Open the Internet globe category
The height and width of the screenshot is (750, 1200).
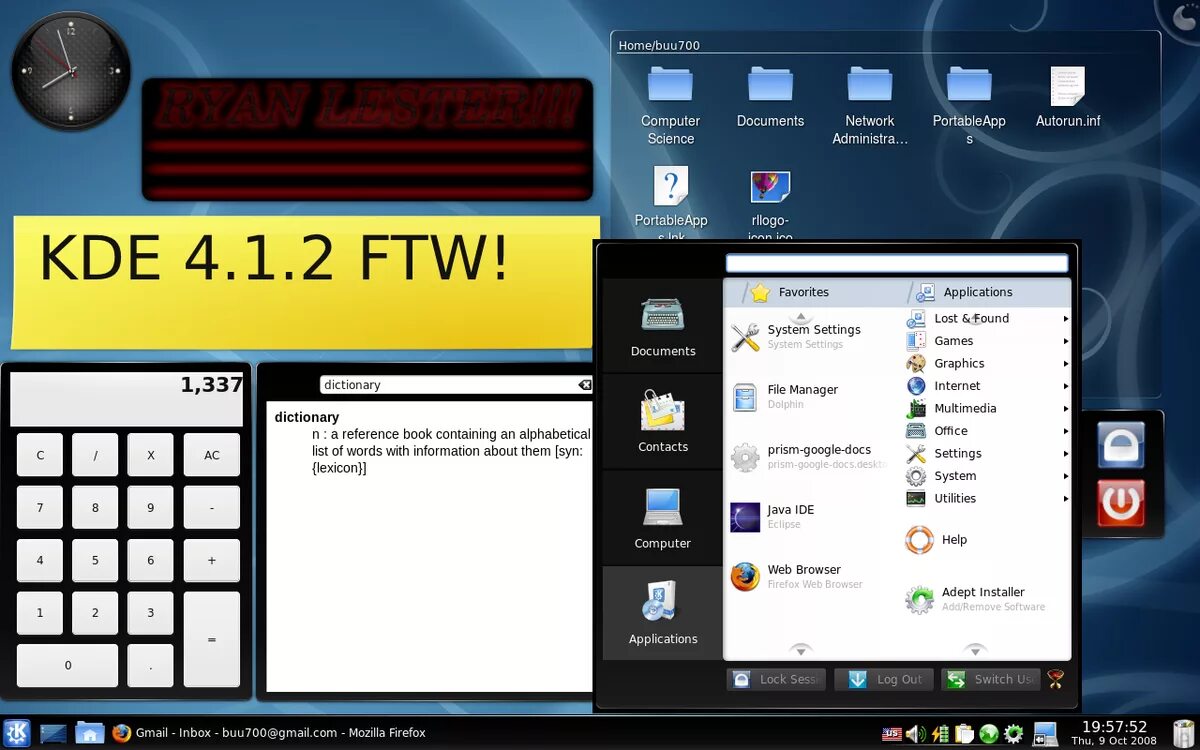pos(916,386)
